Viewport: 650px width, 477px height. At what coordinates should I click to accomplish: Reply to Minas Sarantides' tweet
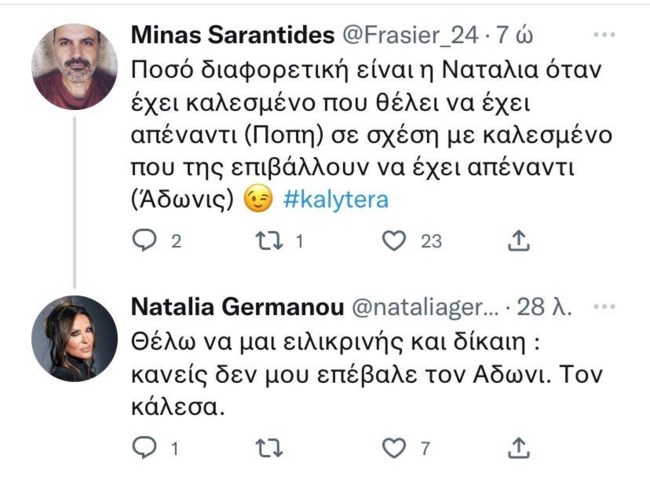(146, 241)
